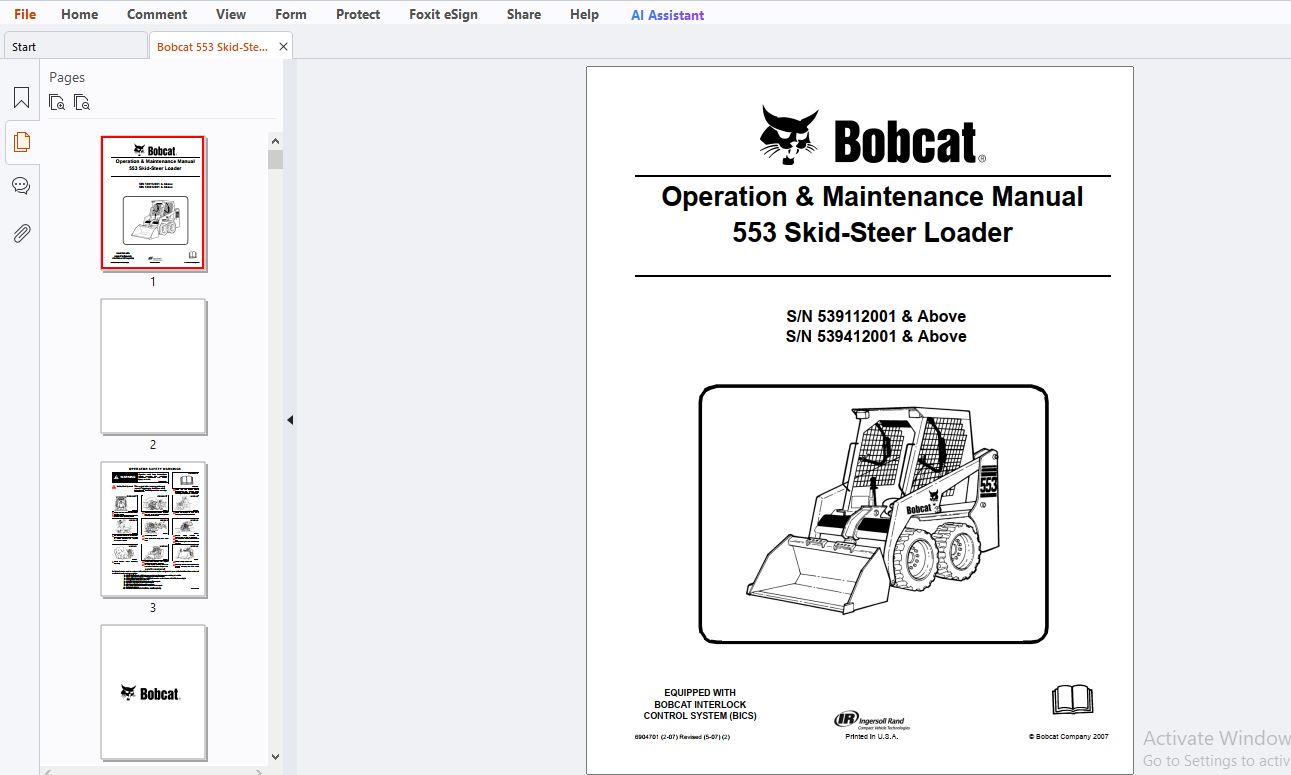1291x775 pixels.
Task: Click 'S/N 539112001 & Above' text
Action: [x=876, y=316]
